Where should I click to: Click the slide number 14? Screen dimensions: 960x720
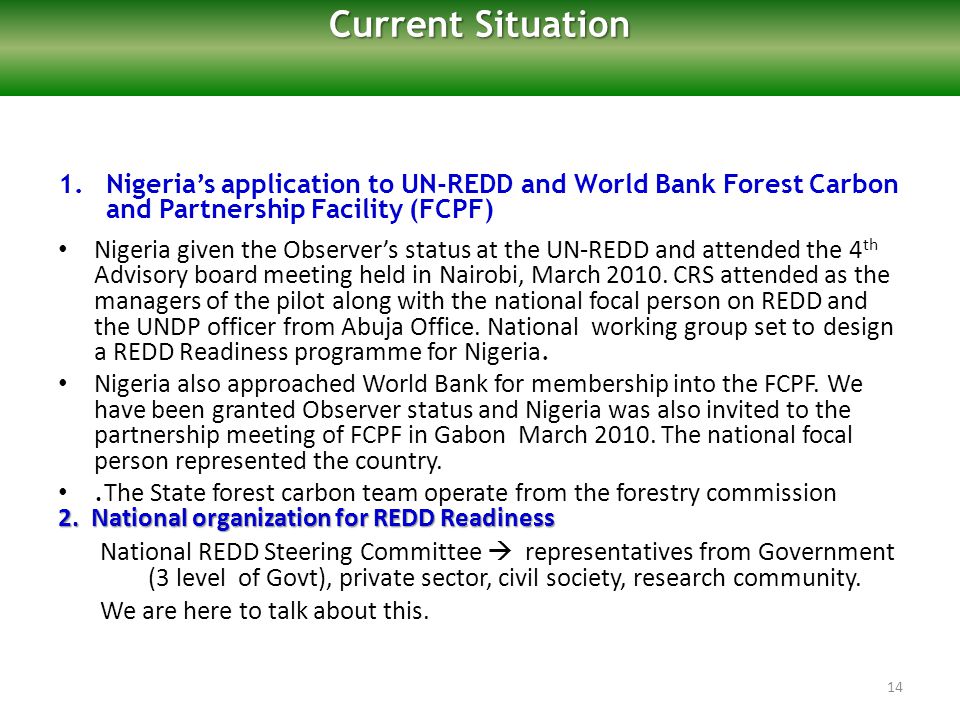point(895,688)
